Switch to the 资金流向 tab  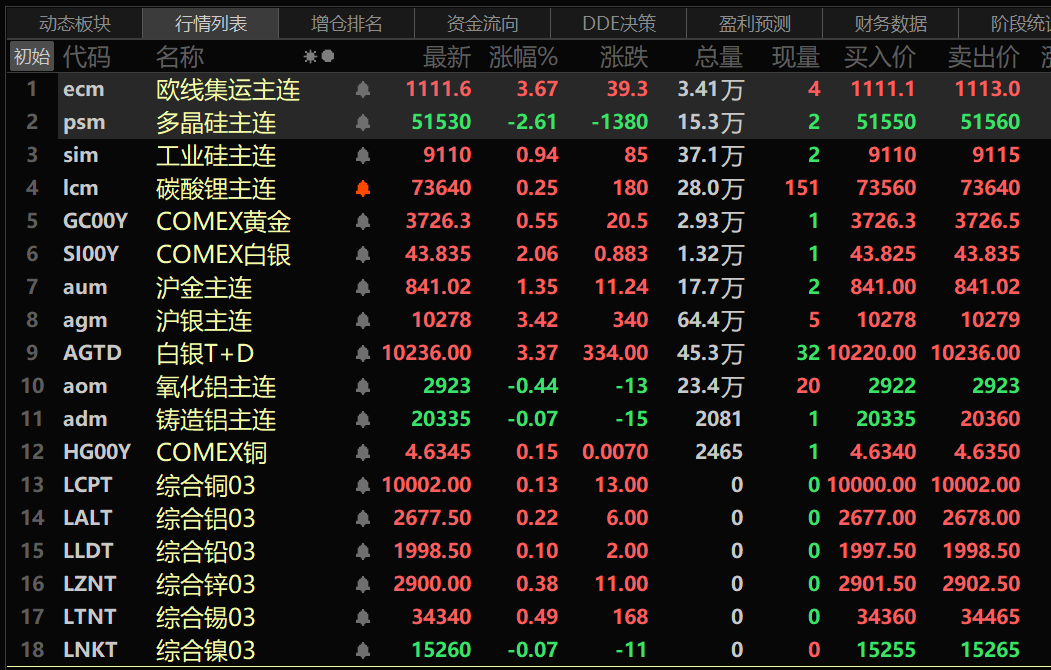coord(483,23)
